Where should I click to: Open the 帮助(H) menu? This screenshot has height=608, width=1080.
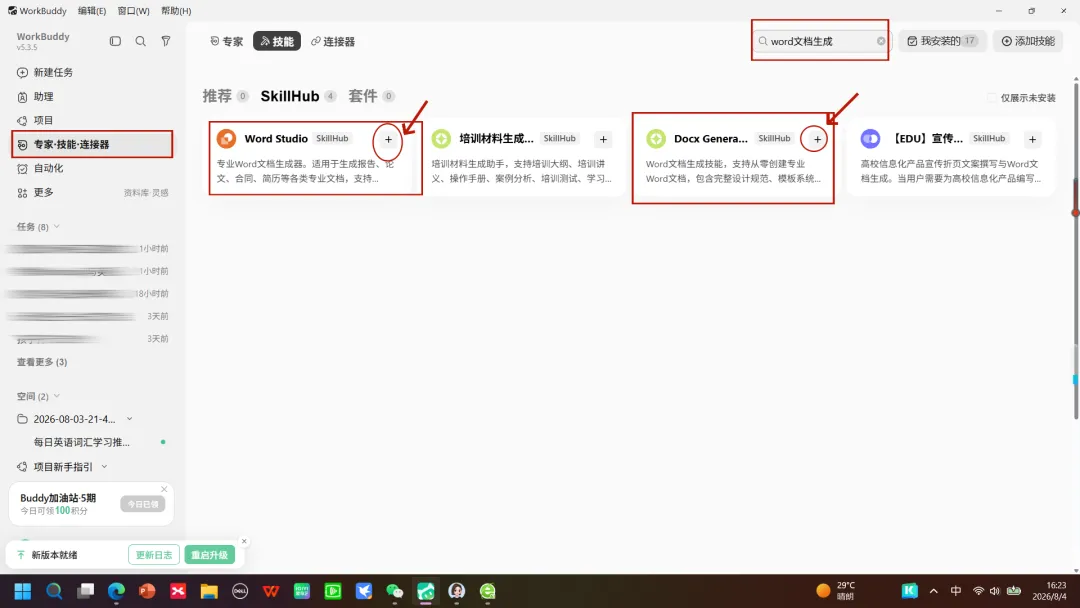[176, 11]
